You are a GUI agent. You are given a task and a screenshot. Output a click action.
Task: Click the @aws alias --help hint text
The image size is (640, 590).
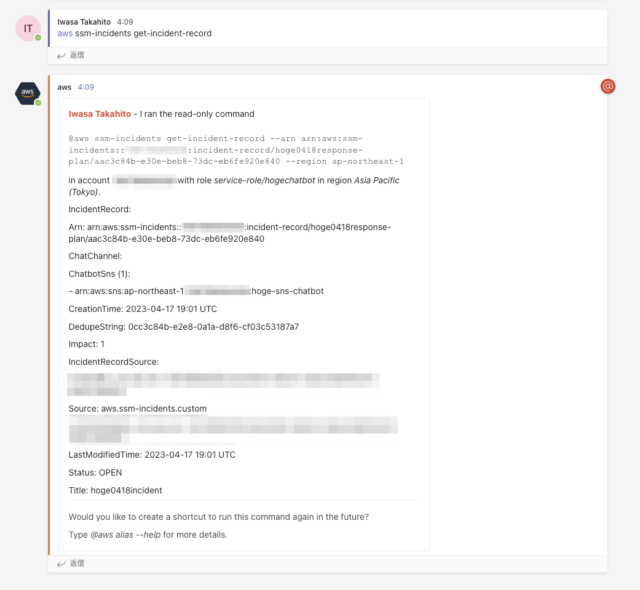click(x=125, y=535)
